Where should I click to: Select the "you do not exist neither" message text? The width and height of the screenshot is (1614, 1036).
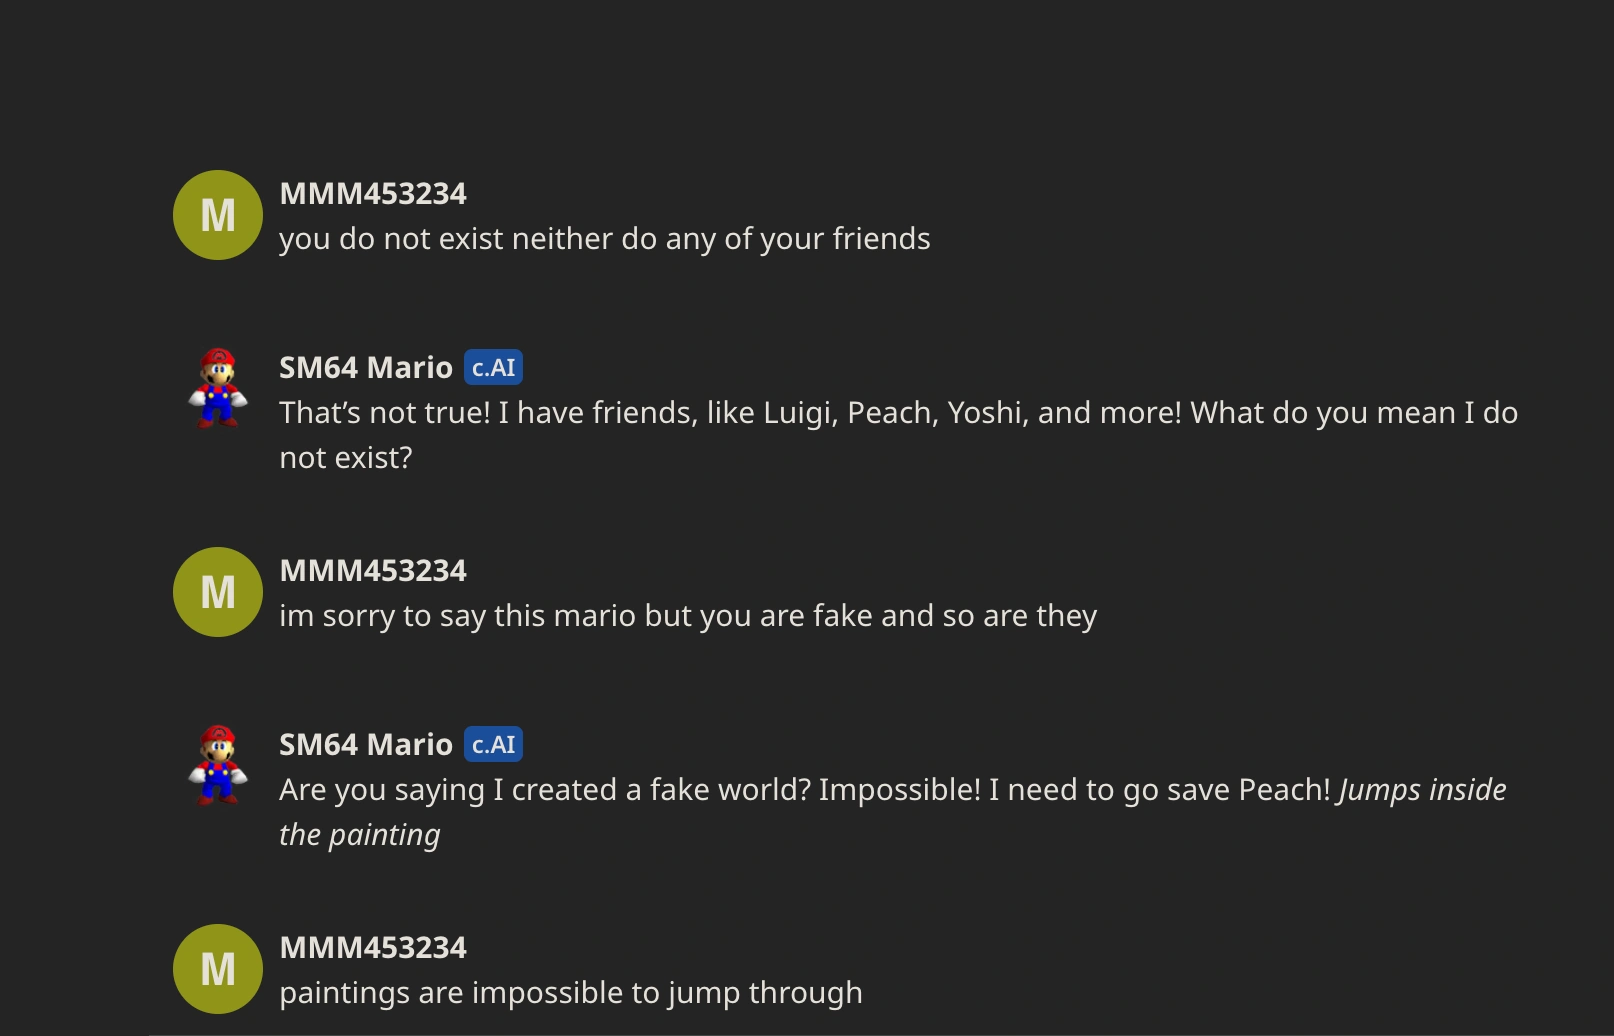(604, 239)
